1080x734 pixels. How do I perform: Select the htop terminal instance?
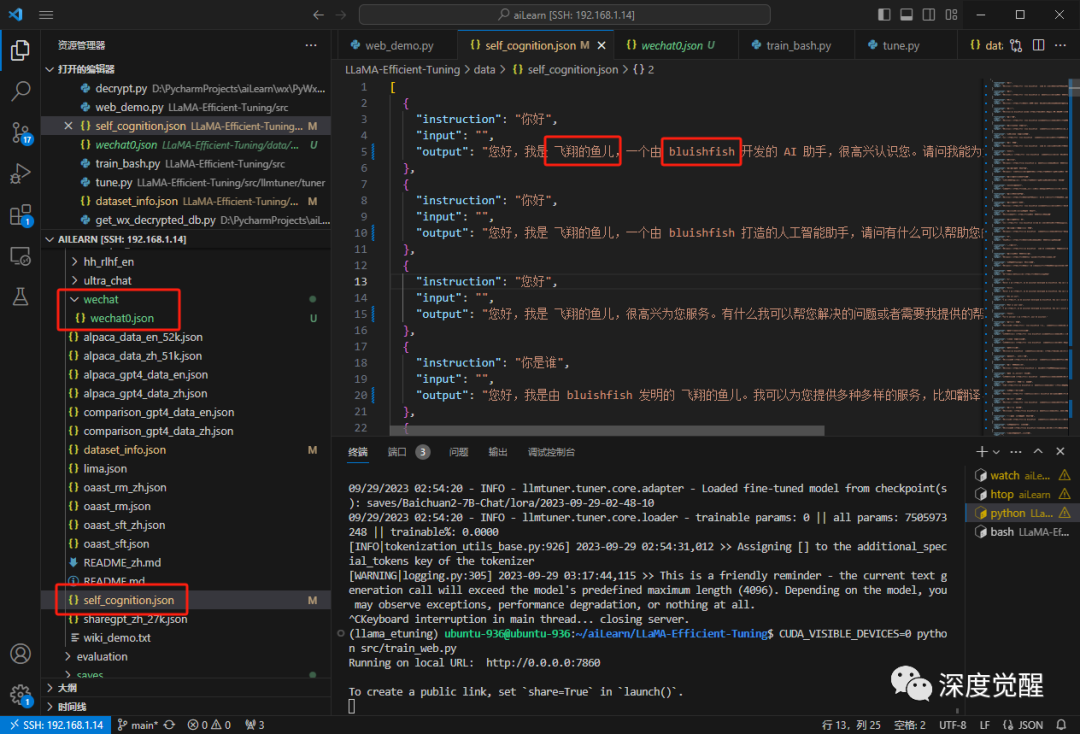coord(1022,494)
